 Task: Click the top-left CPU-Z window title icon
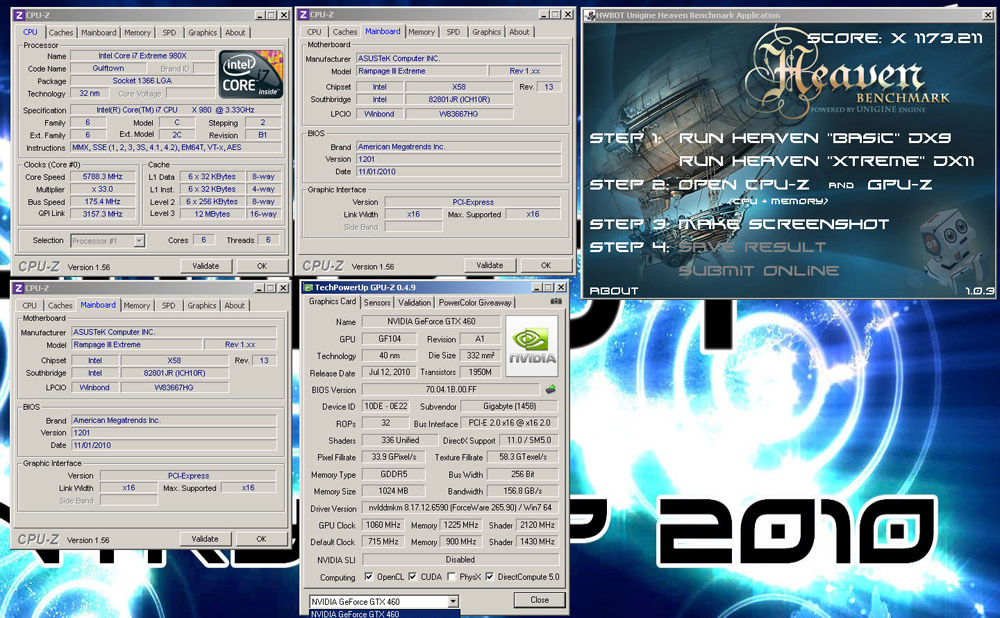19,15
